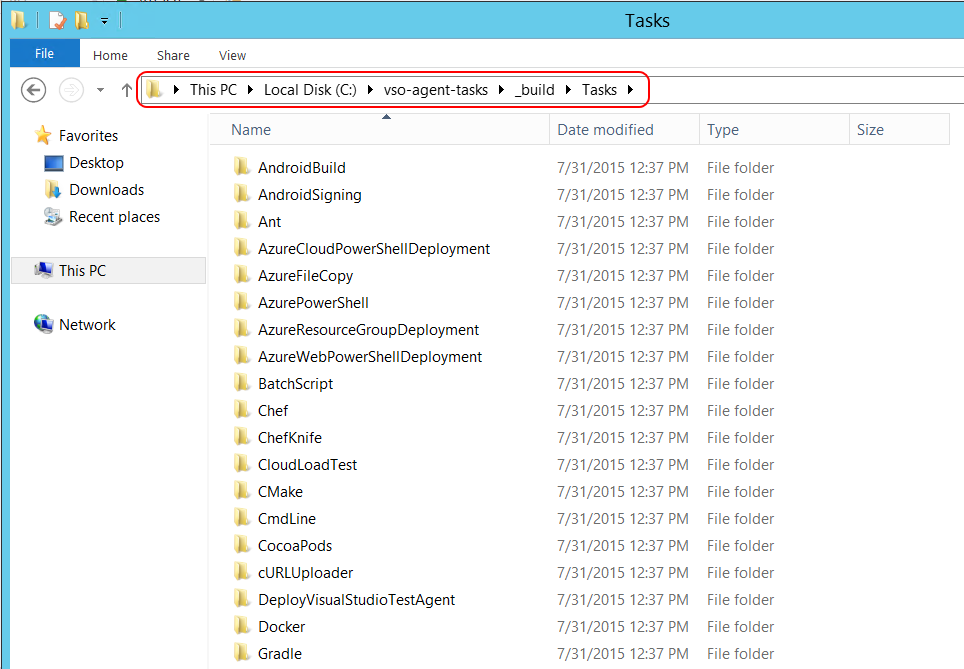Select the AndroidBuild folder icon

point(242,167)
